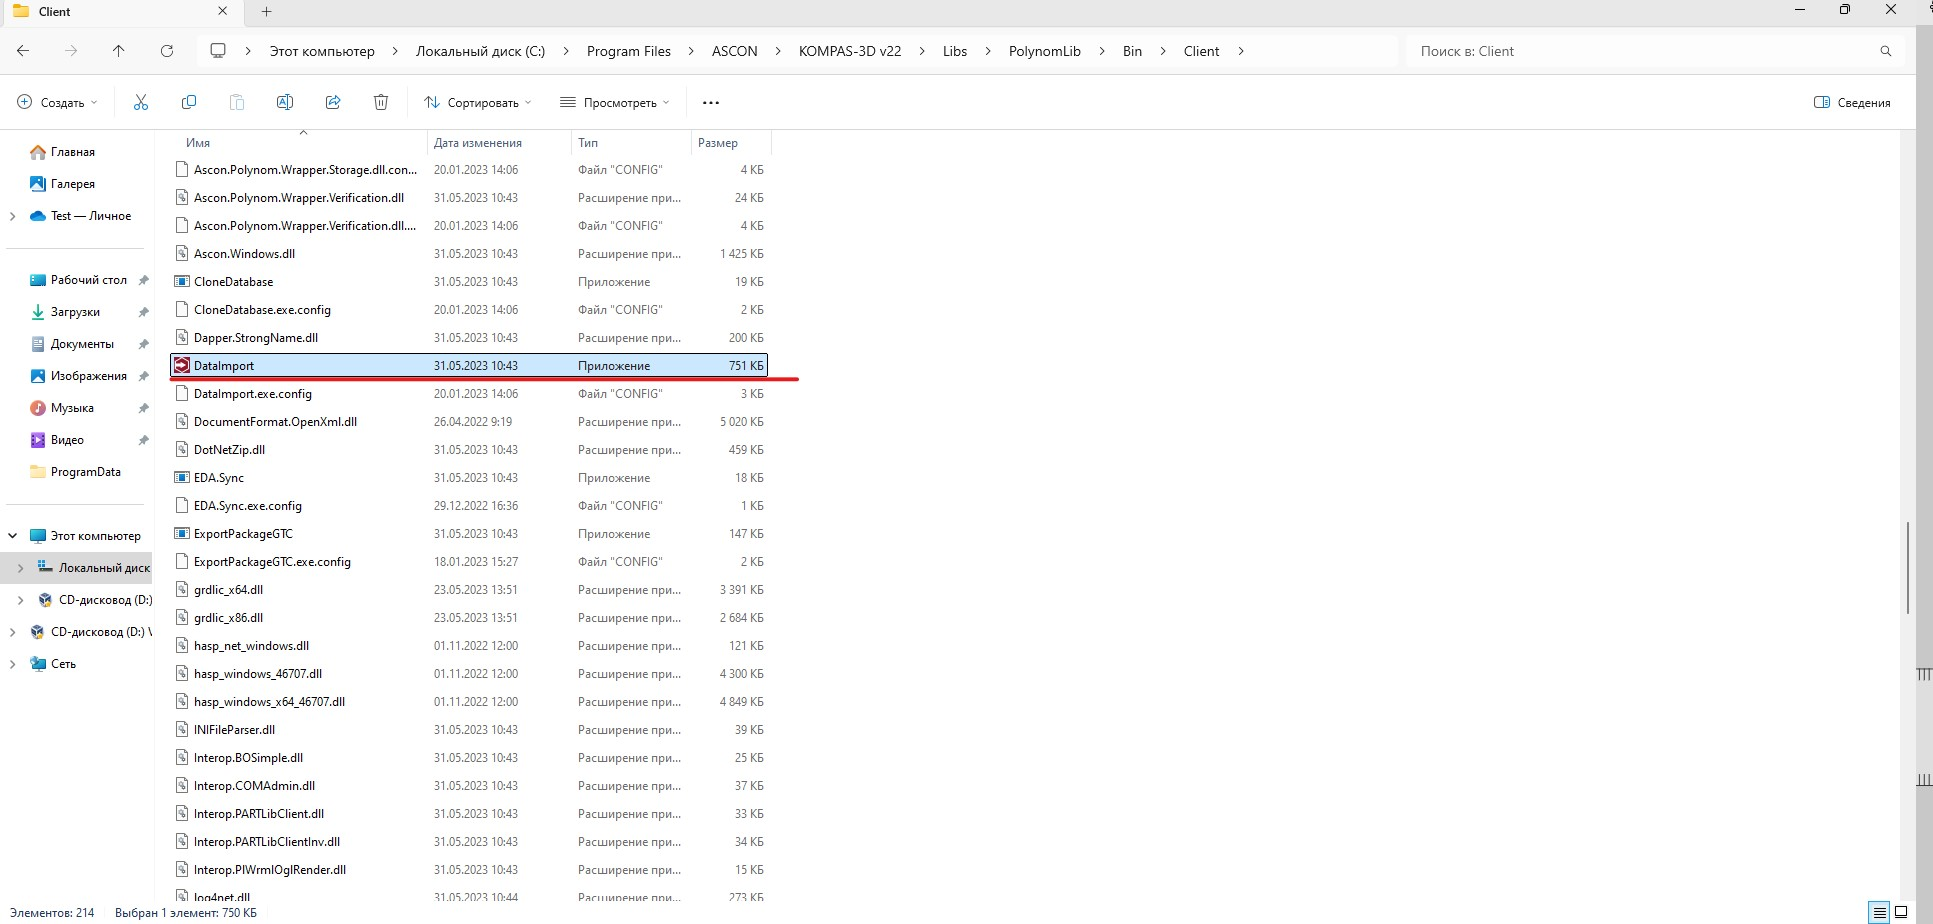Click the Delete trash icon
The image size is (1933, 924).
[x=381, y=102]
